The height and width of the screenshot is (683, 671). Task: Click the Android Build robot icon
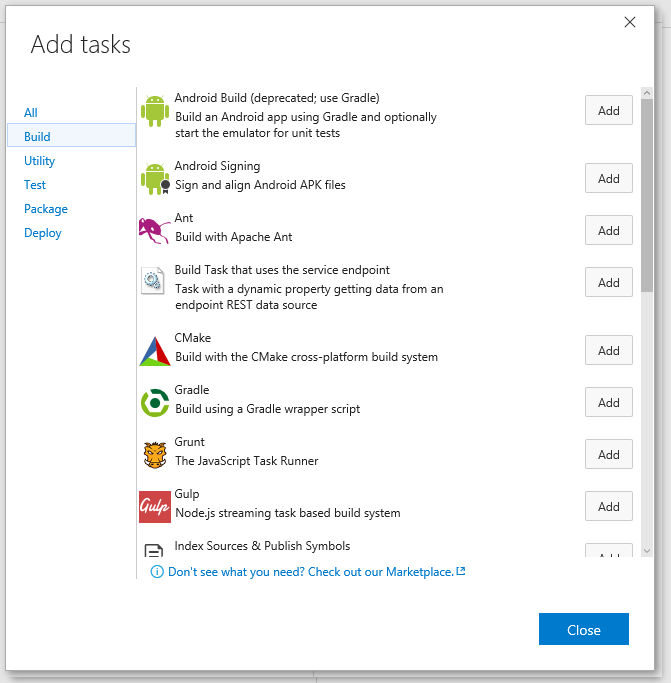[155, 111]
